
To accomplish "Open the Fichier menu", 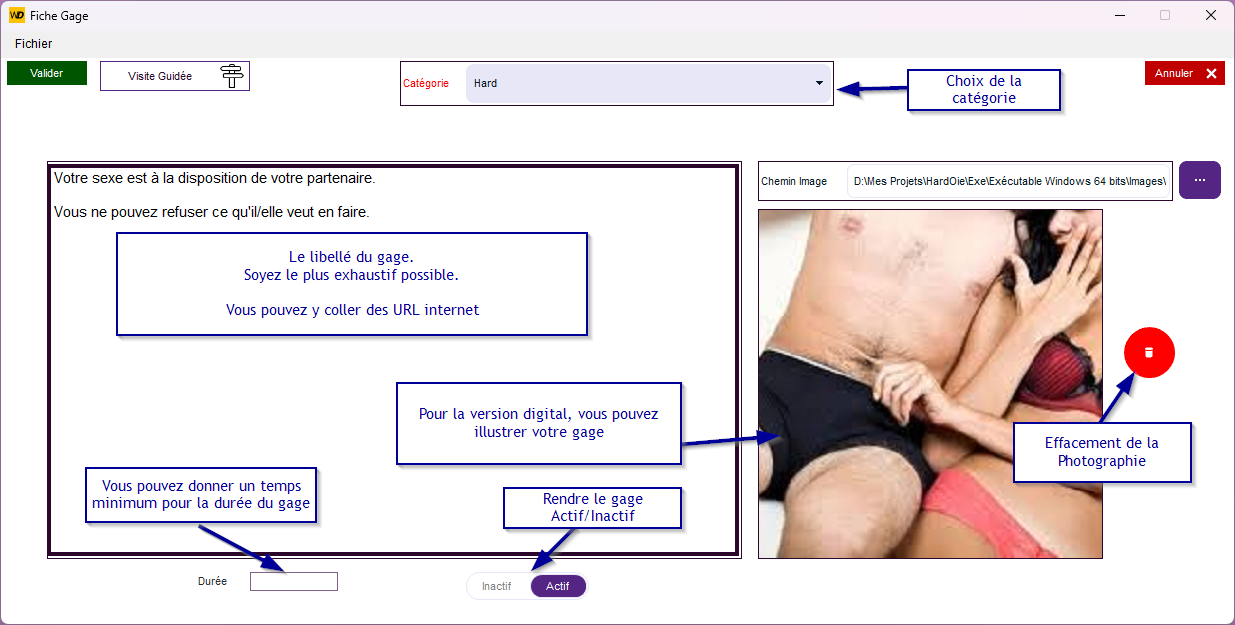I will [32, 44].
